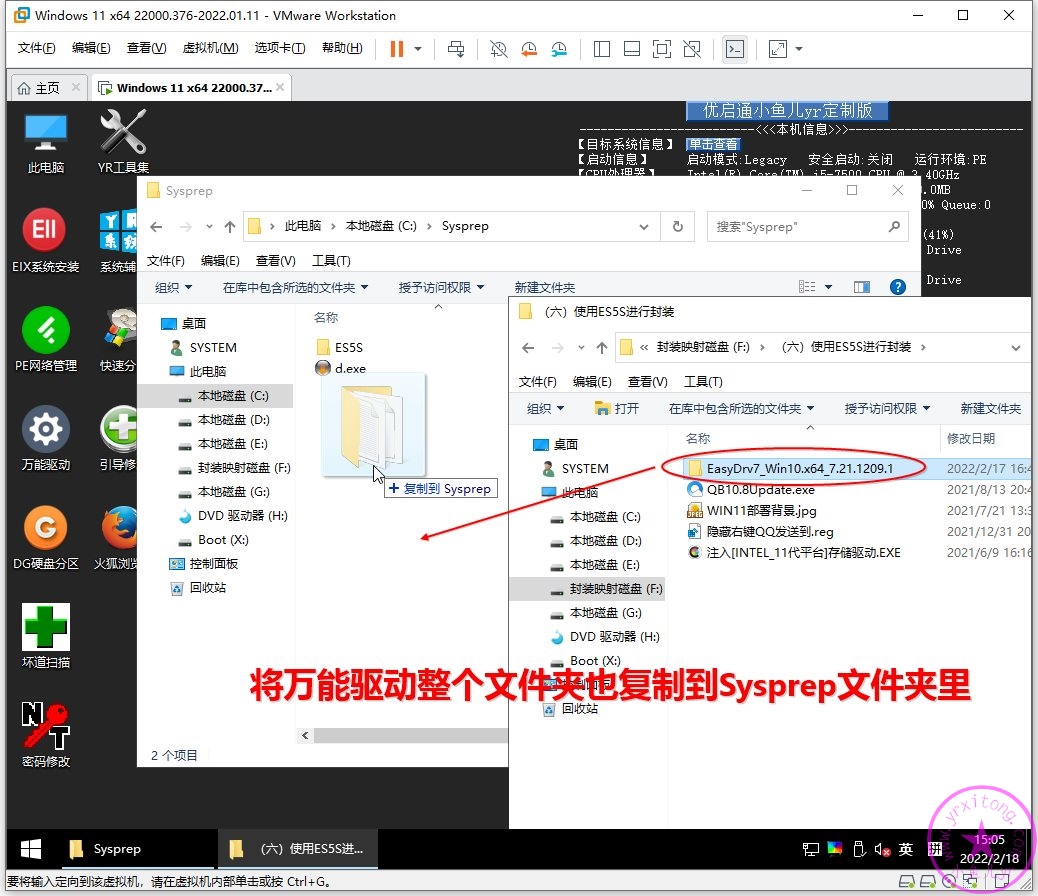Viewport: 1038px width, 896px height.
Task: Open view options dropdown in Sysprep window
Action: (x=828, y=287)
